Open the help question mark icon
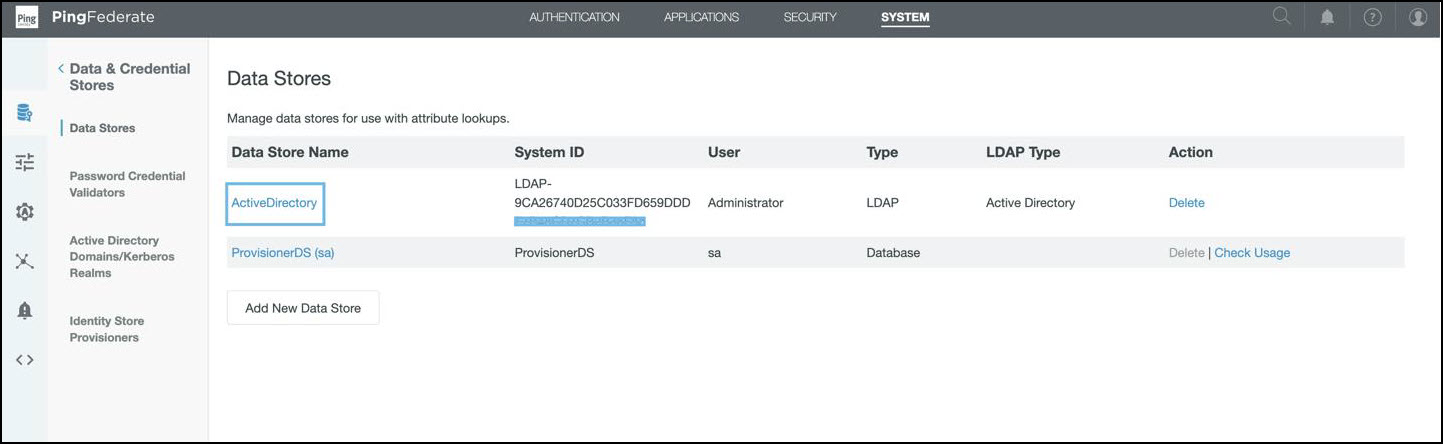 1372,18
